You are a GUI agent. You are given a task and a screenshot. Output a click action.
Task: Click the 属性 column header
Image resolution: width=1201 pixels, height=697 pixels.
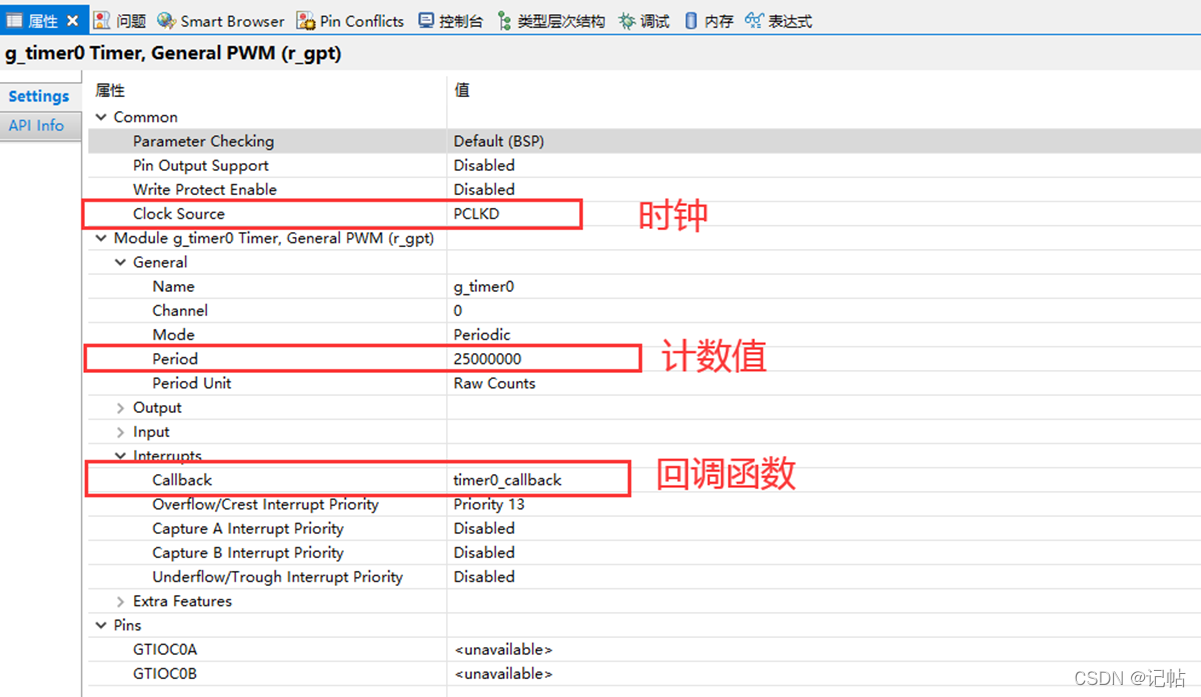110,91
